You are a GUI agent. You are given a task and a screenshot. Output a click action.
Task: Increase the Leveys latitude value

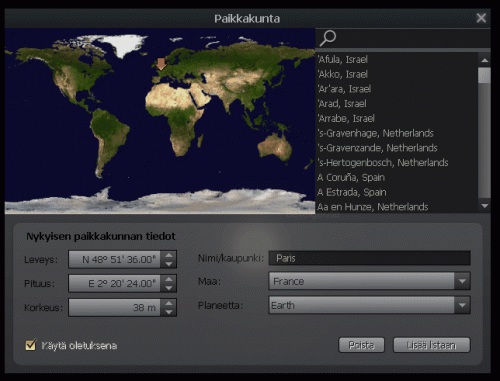pos(169,255)
